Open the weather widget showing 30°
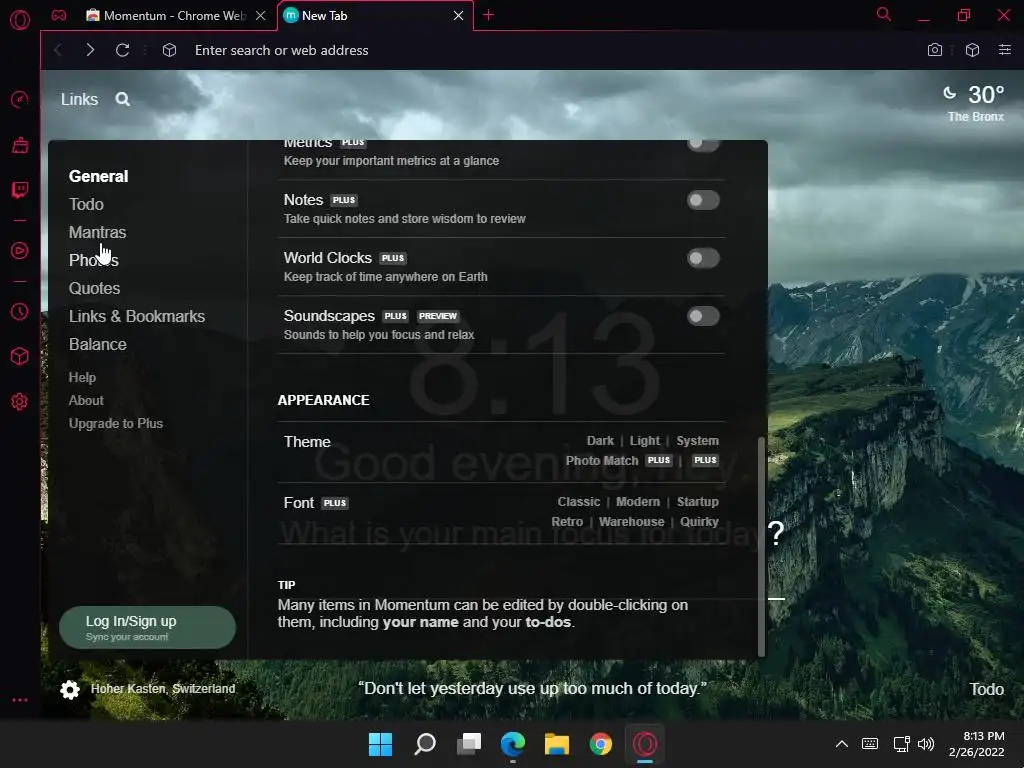Screen dimensions: 1024x768 973,103
